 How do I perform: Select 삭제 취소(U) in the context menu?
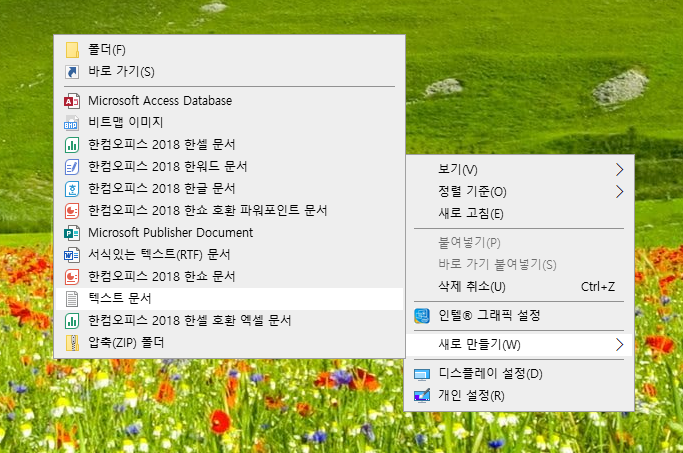tap(518, 287)
